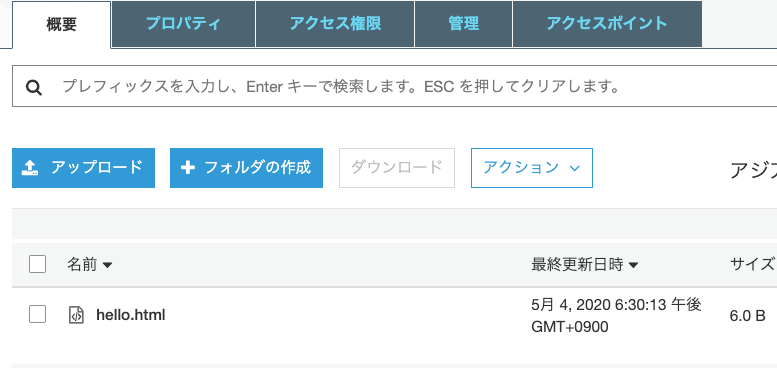Viewport: 777px width, 368px height.
Task: Click the plus icon on フォルダの作成
Action: pyautogui.click(x=188, y=168)
